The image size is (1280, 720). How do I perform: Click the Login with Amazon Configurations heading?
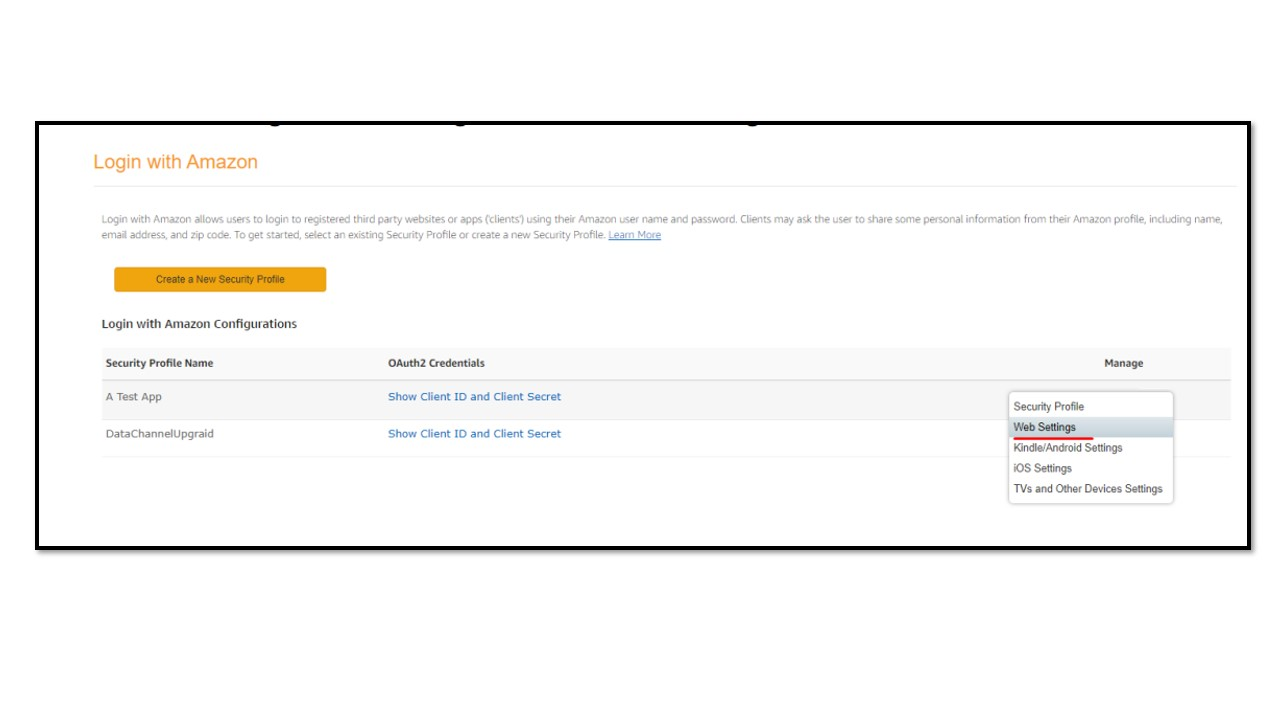click(x=199, y=324)
